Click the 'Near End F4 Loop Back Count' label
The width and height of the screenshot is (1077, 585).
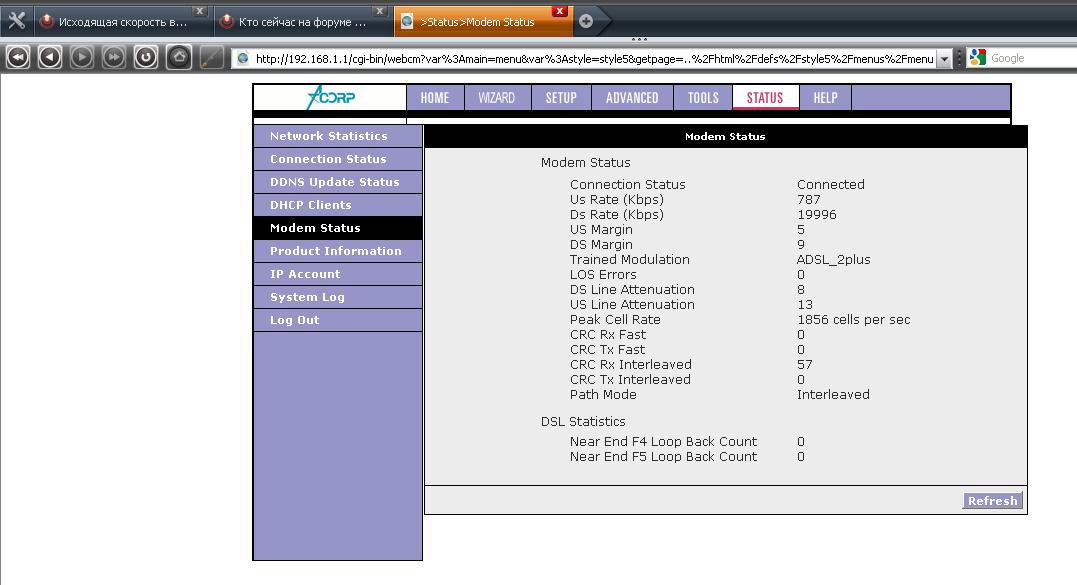click(x=663, y=441)
